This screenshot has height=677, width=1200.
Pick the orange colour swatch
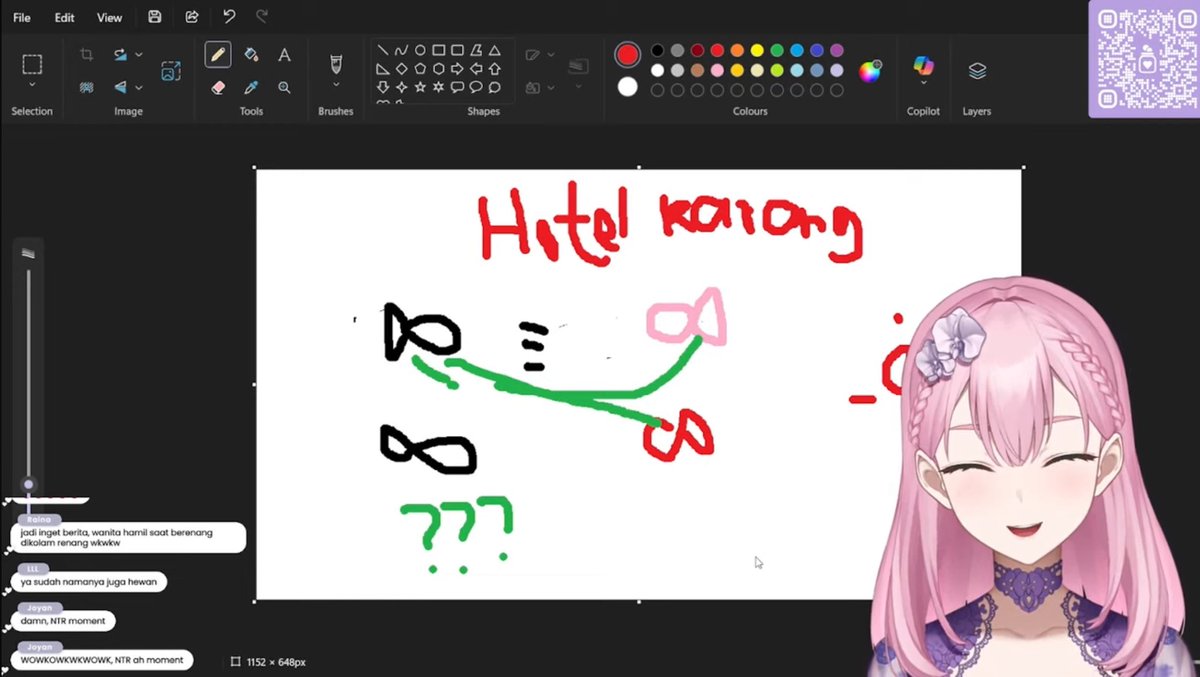[x=737, y=50]
